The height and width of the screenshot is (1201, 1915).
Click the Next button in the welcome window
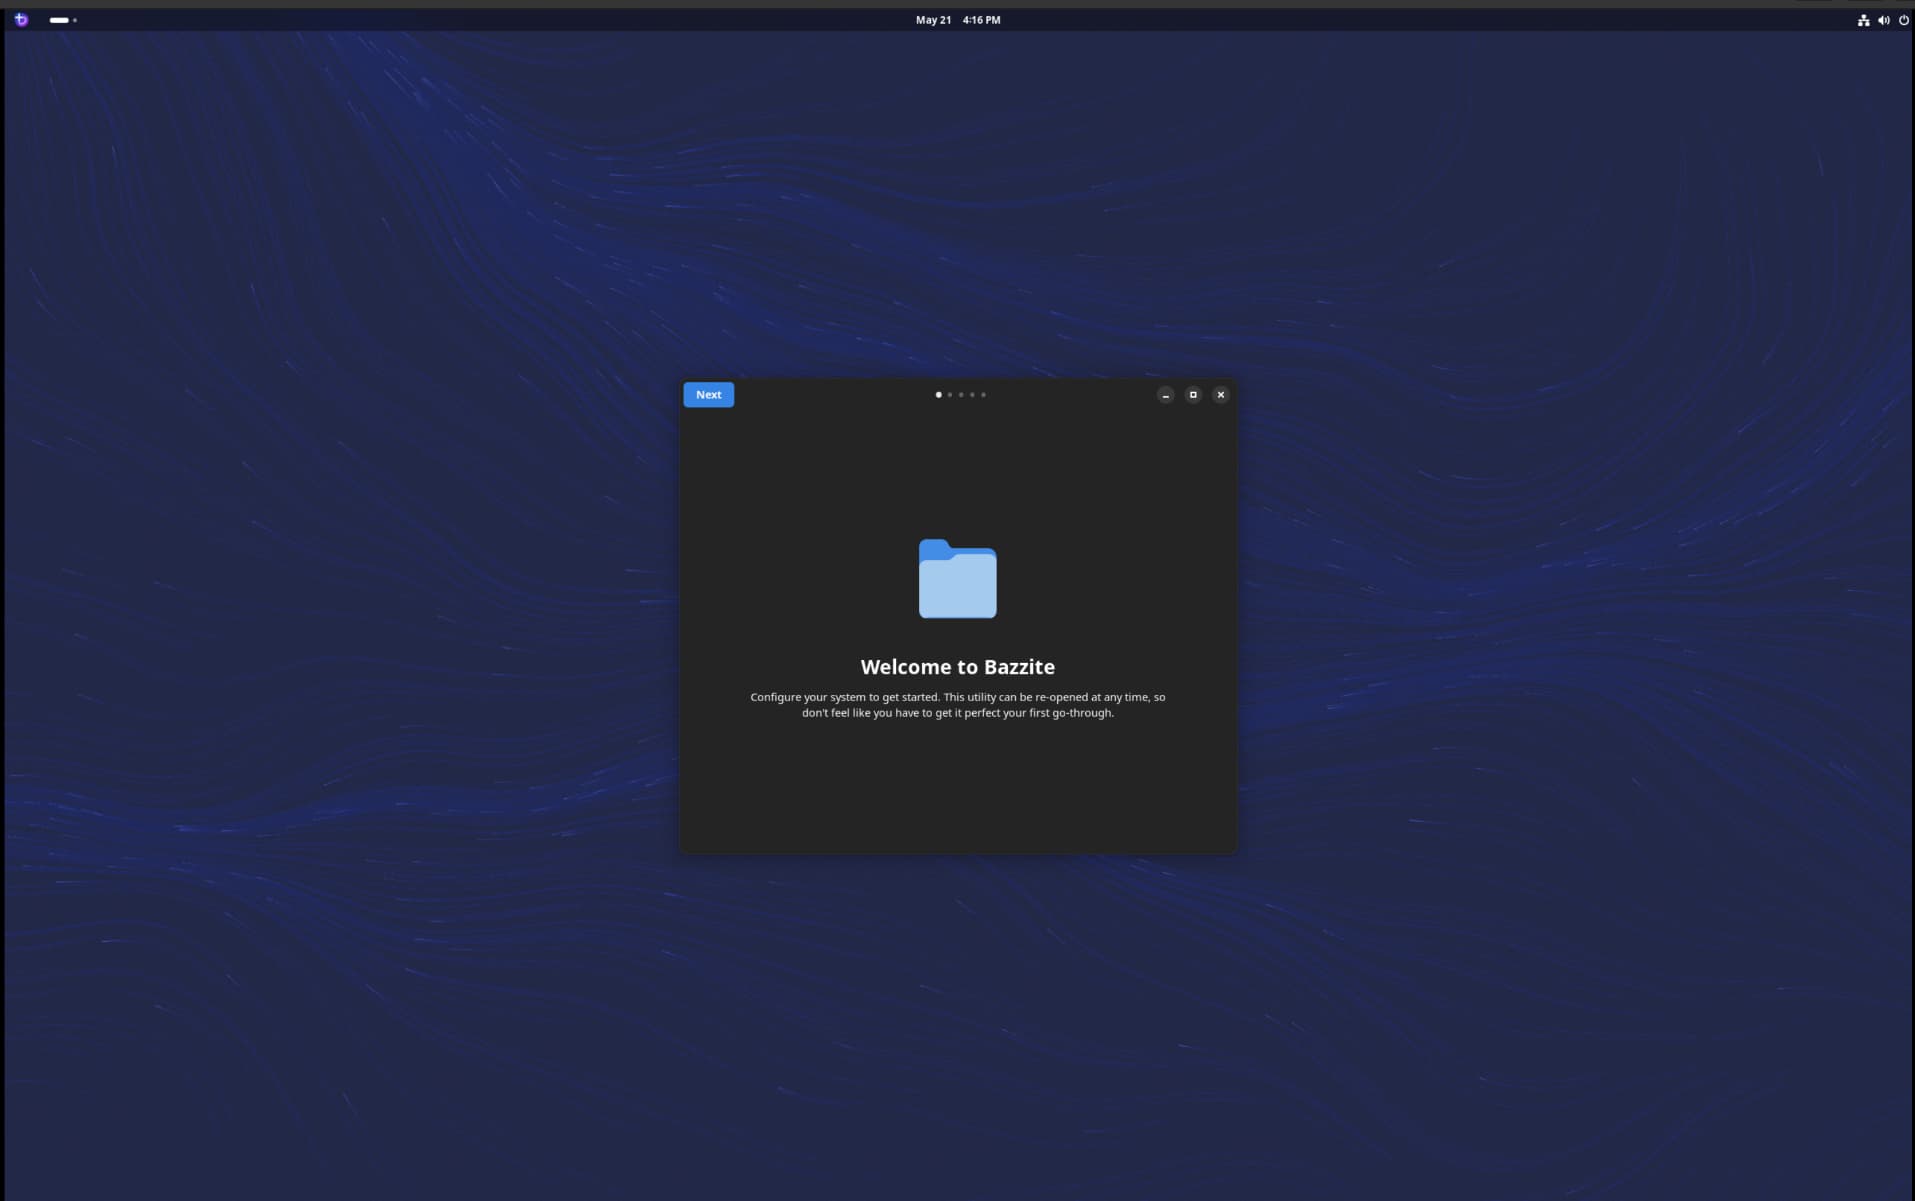[x=708, y=395]
